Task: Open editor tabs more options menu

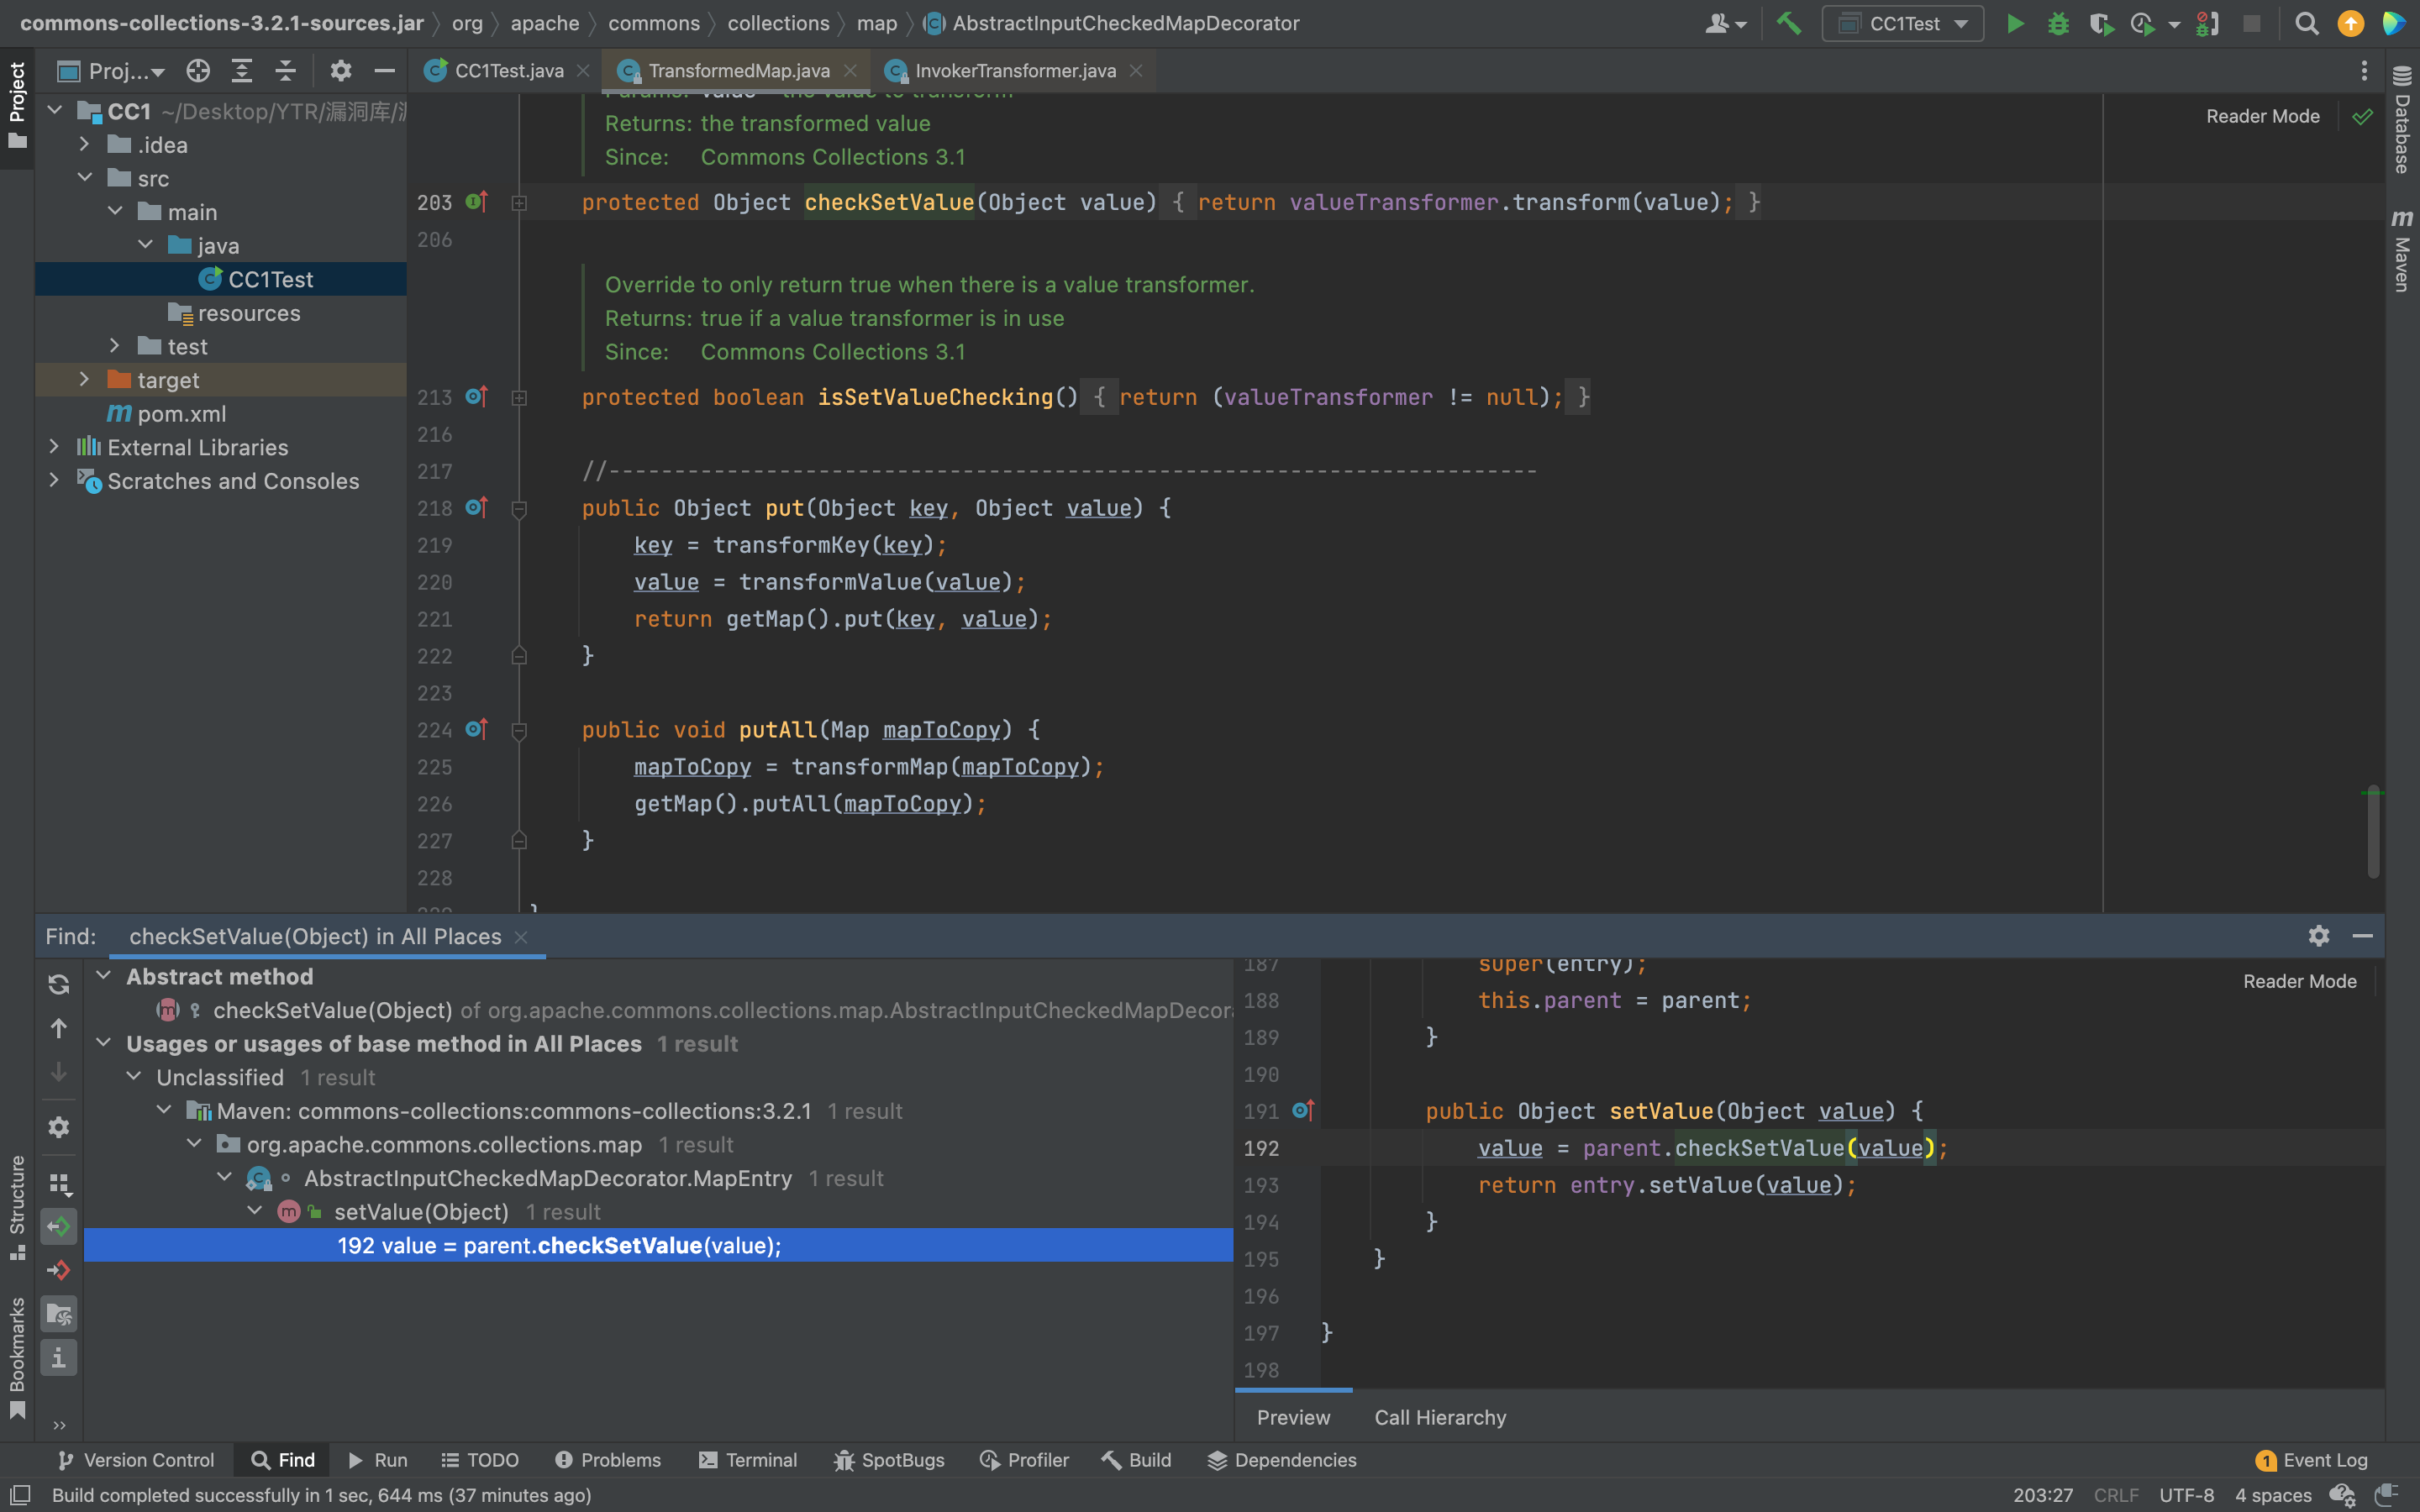Action: click(2364, 70)
